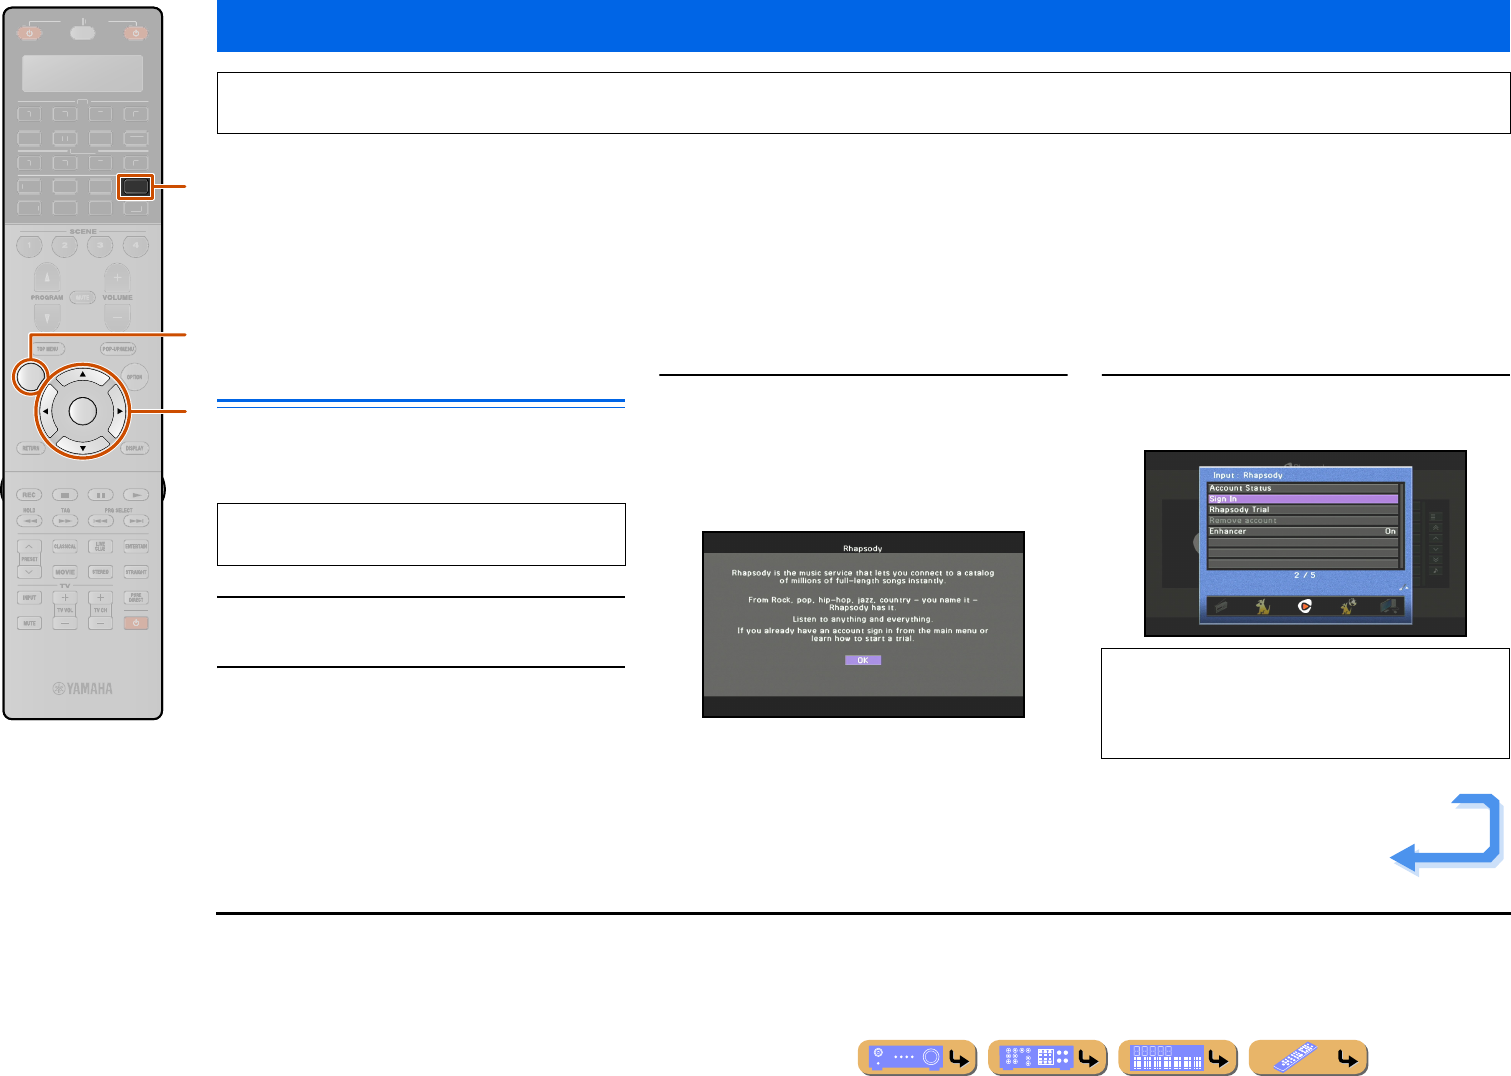Screen dimensions: 1511x1076
Task: Click the PROGRAM down arrow
Action: (x=46, y=316)
